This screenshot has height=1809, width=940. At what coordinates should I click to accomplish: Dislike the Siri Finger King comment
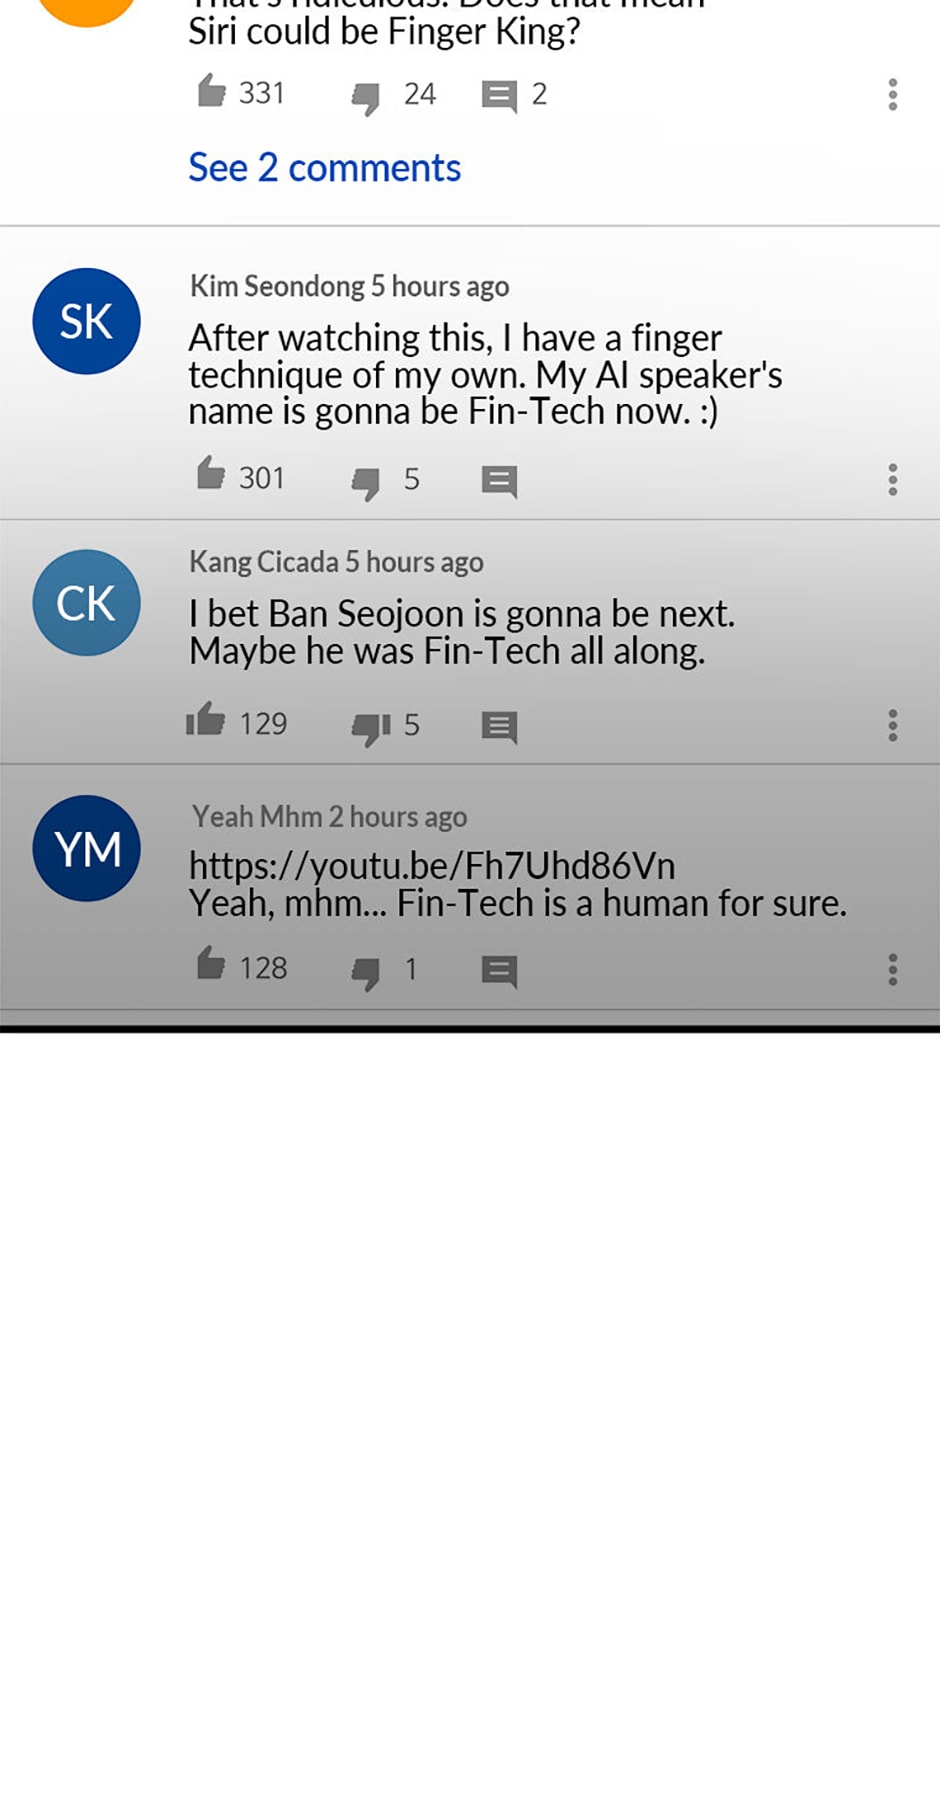(366, 98)
